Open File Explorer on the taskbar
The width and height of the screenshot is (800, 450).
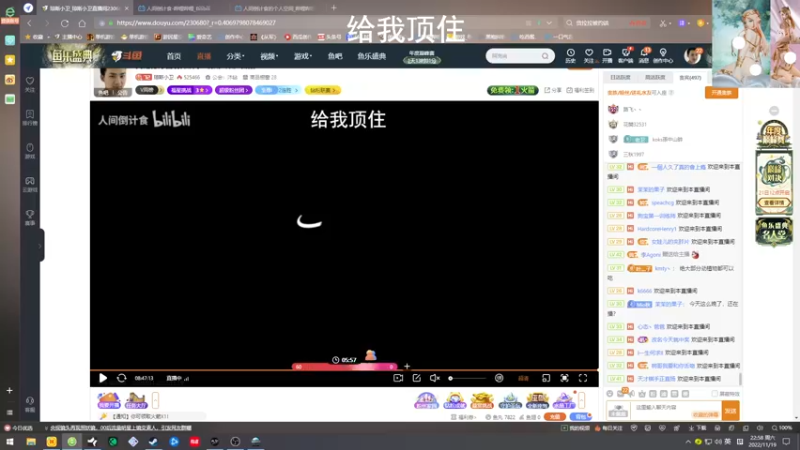point(31,441)
